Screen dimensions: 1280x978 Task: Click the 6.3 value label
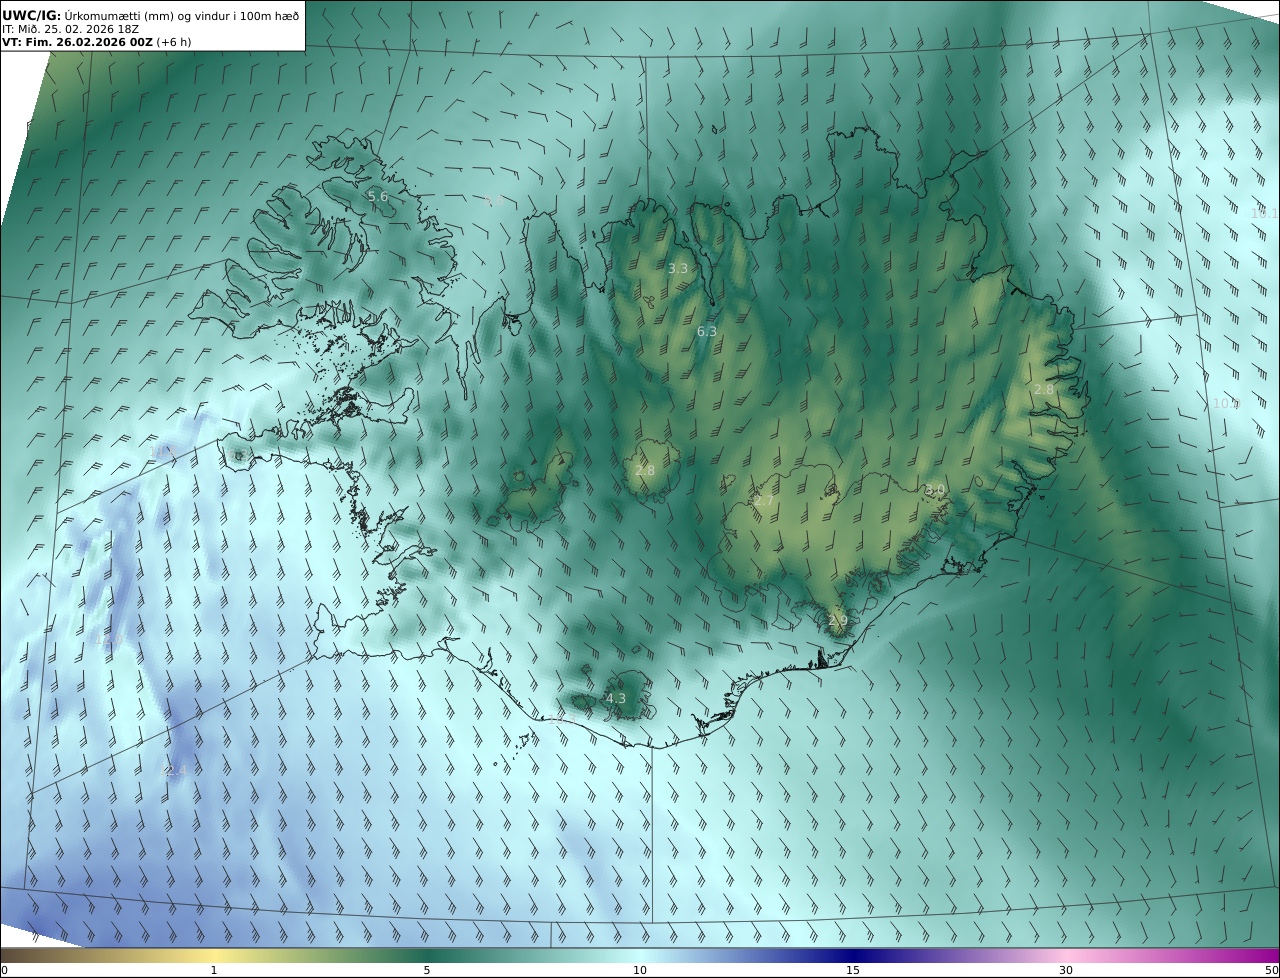point(707,331)
